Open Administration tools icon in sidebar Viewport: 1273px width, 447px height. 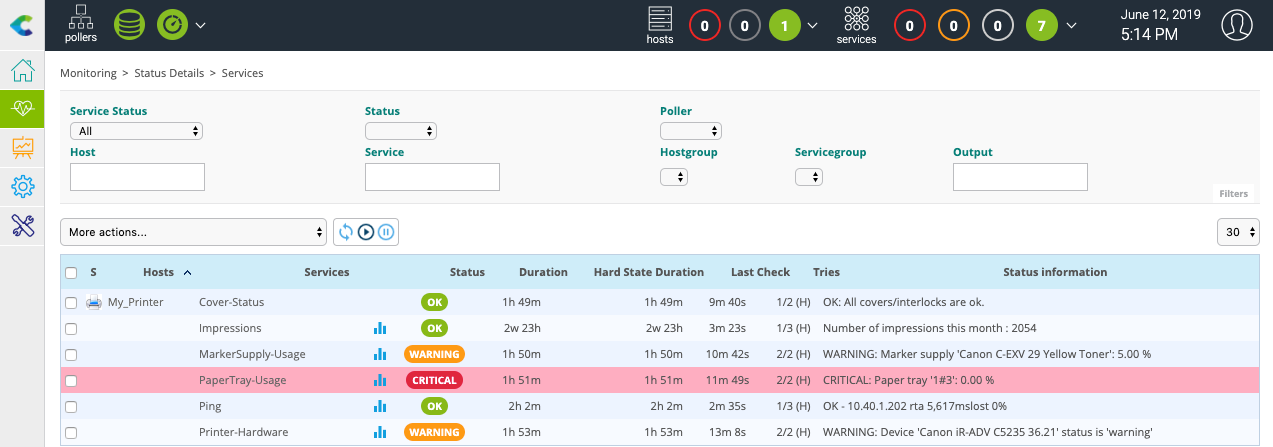(x=22, y=225)
